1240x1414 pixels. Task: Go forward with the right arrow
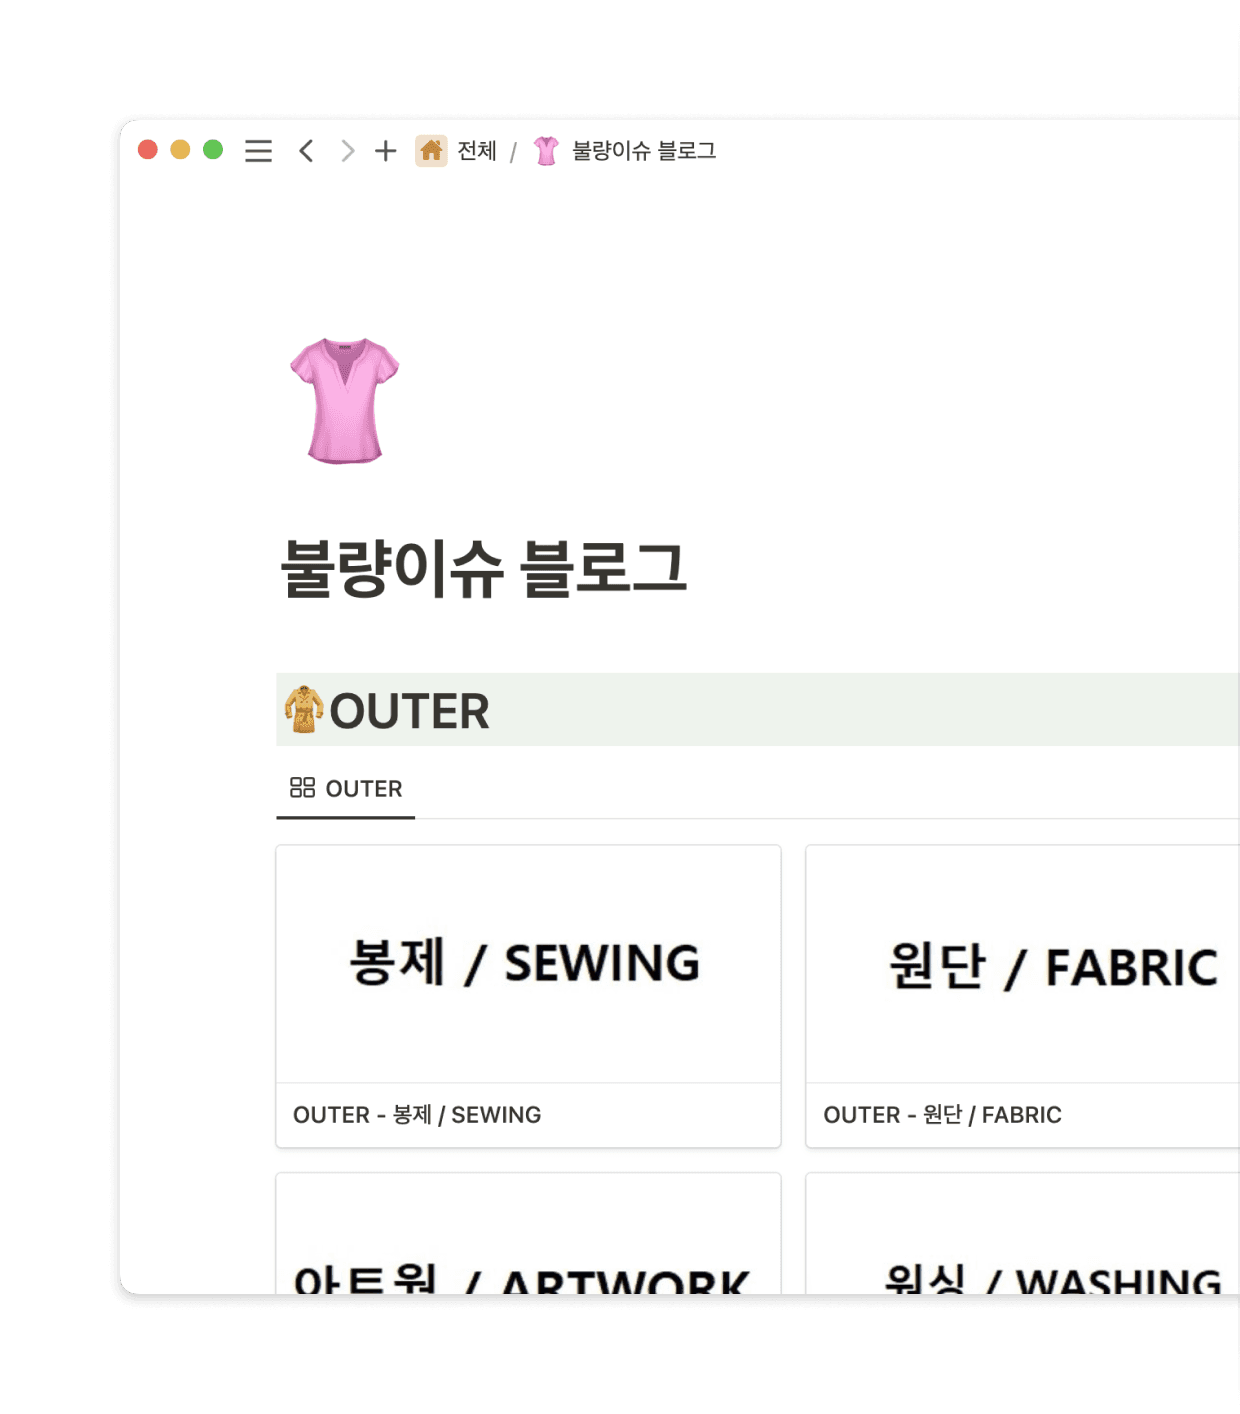click(x=347, y=151)
